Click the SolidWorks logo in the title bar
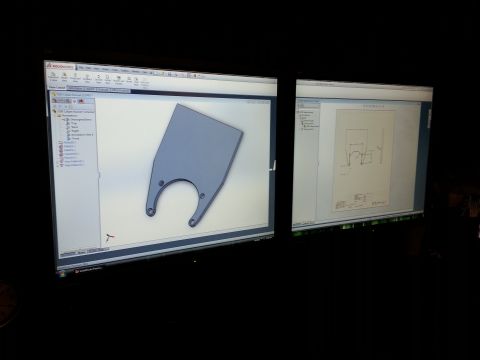The width and height of the screenshot is (480, 360). coord(60,66)
